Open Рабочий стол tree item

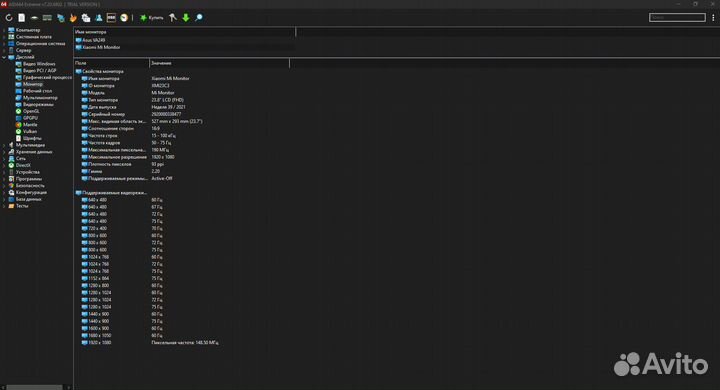coord(37,91)
